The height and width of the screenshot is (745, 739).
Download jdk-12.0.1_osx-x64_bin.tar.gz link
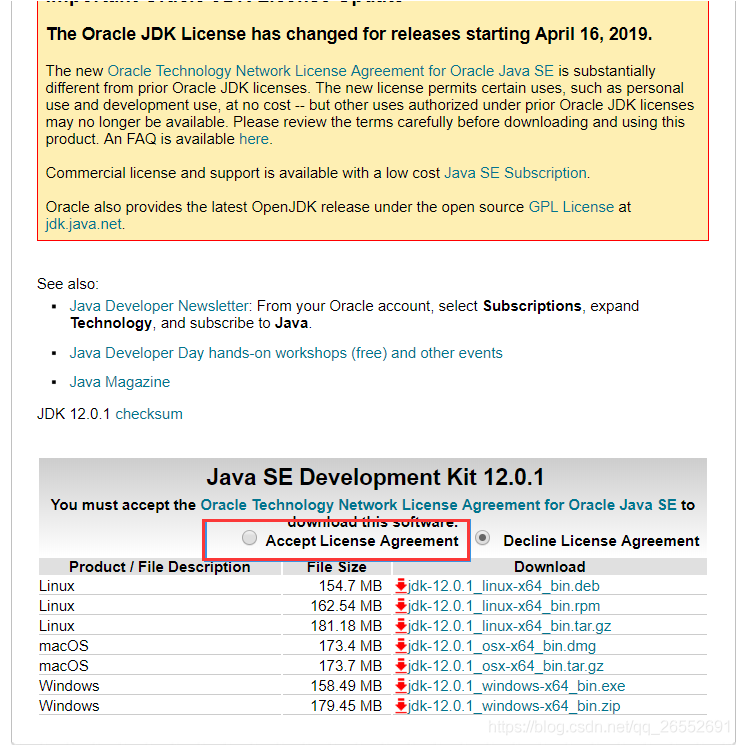coord(506,666)
